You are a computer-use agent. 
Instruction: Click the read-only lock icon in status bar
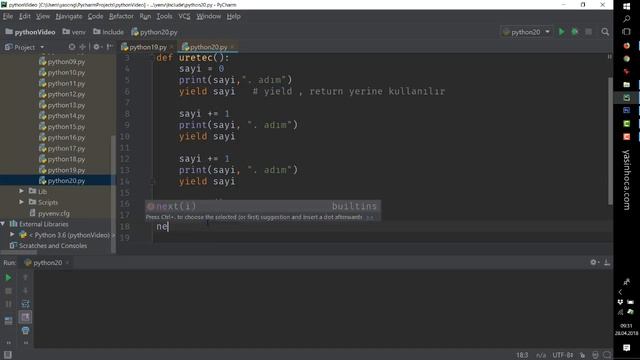(582, 355)
